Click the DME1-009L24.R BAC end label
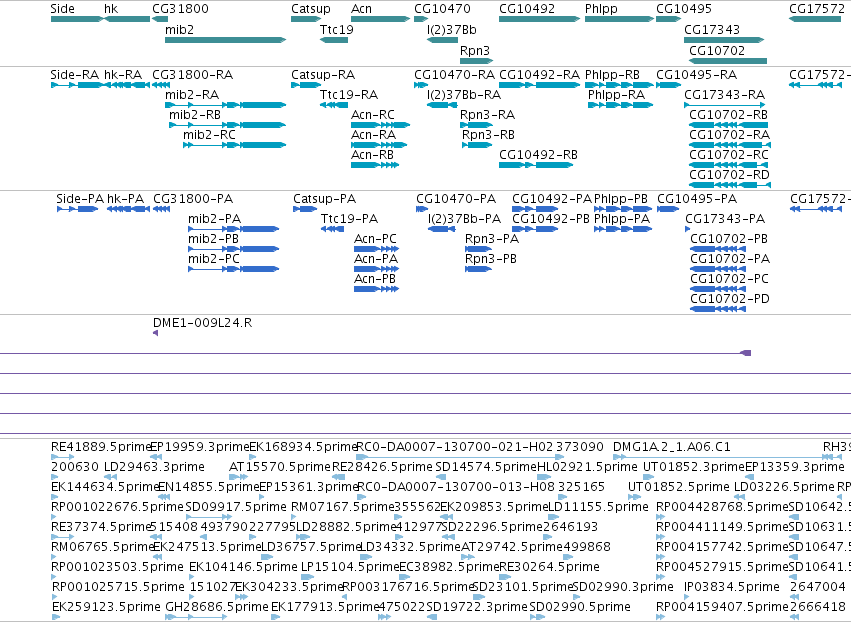 click(202, 323)
